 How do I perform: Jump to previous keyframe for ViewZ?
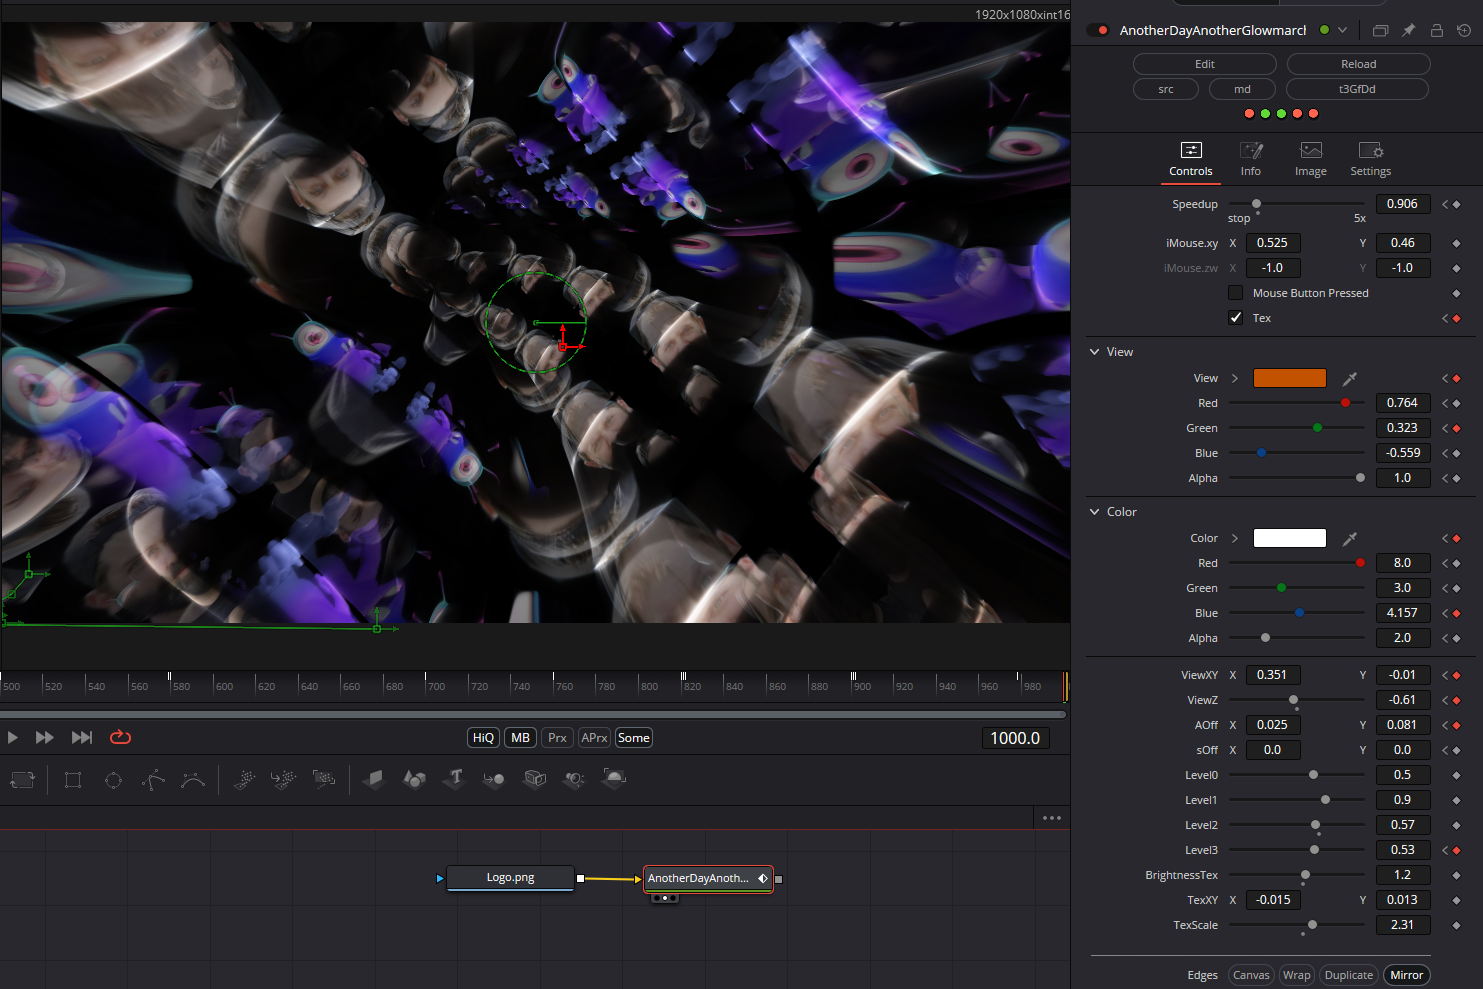[x=1445, y=700]
